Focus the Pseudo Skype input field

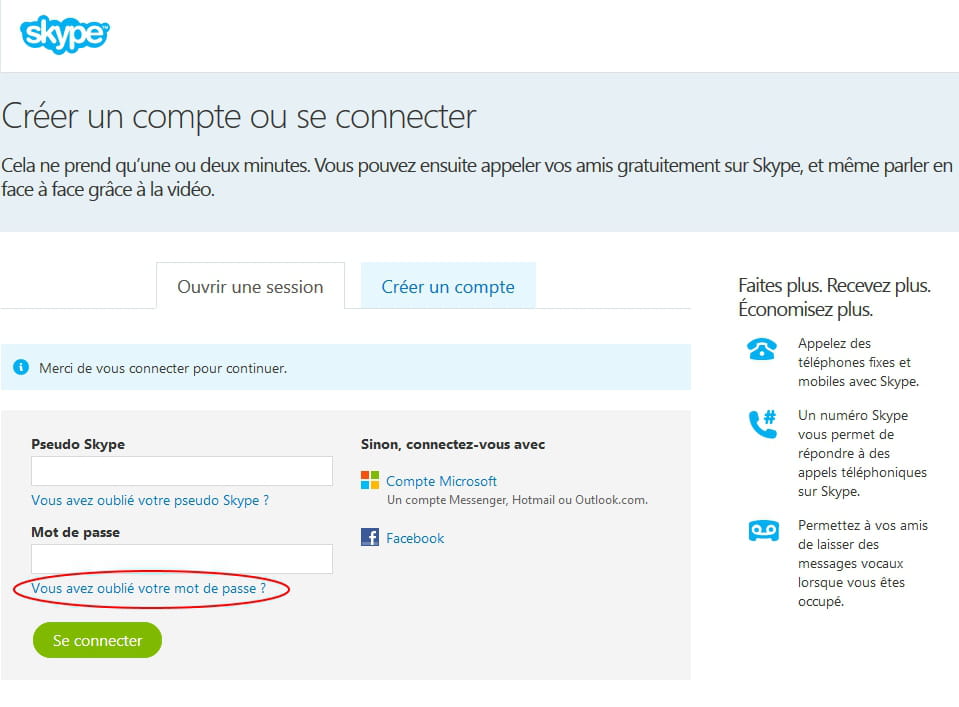182,471
